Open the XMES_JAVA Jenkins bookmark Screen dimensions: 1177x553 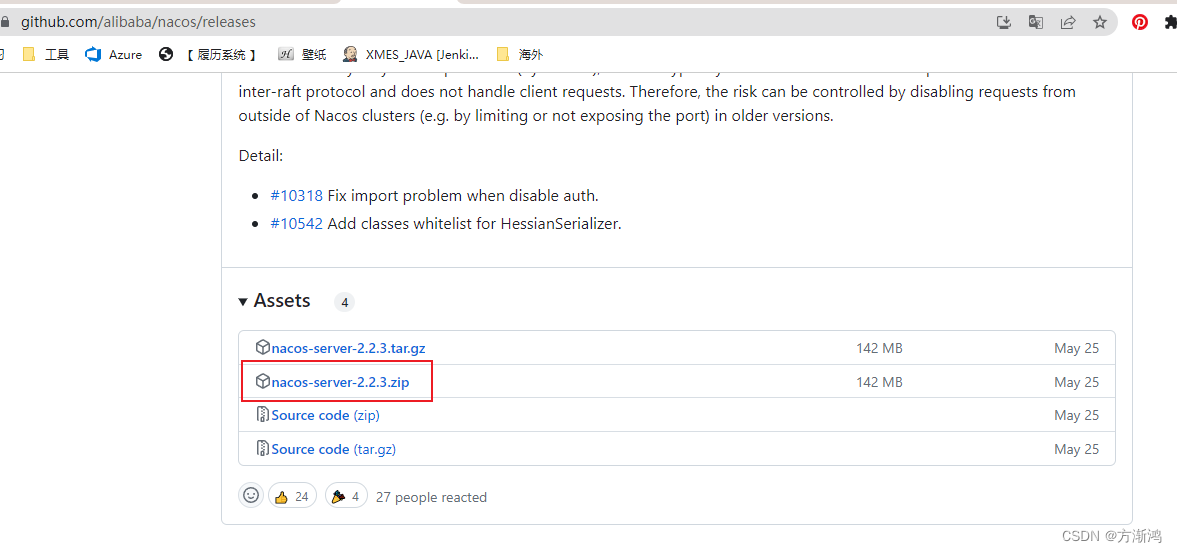(411, 54)
